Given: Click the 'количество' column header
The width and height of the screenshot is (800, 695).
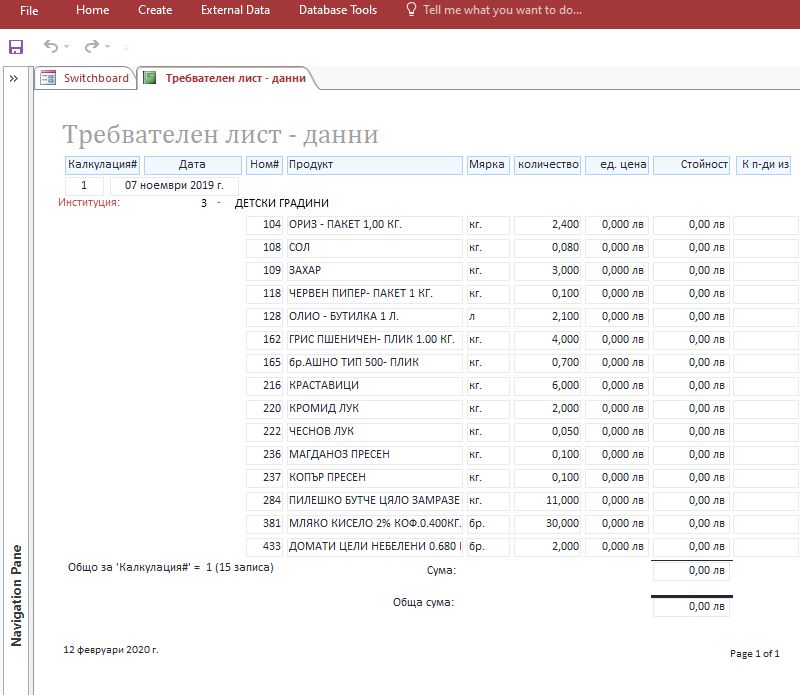Looking at the screenshot, I should 547,165.
